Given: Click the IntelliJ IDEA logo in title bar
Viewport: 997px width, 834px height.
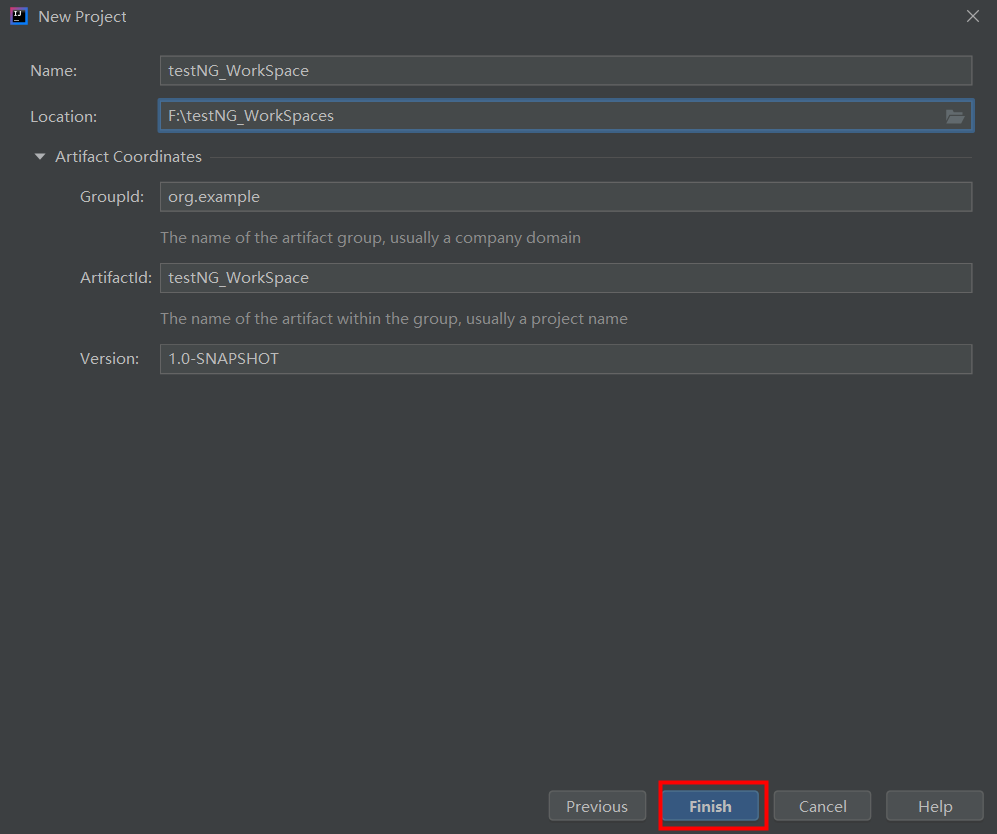Looking at the screenshot, I should coord(16,16).
